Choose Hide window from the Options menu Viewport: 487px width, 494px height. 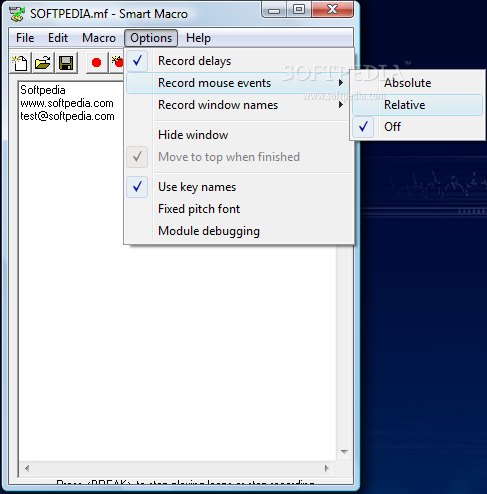coord(239,135)
